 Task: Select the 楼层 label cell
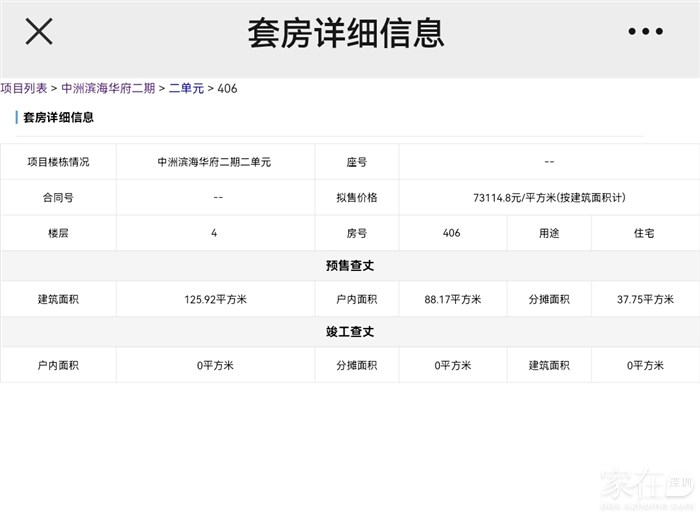coord(58,233)
